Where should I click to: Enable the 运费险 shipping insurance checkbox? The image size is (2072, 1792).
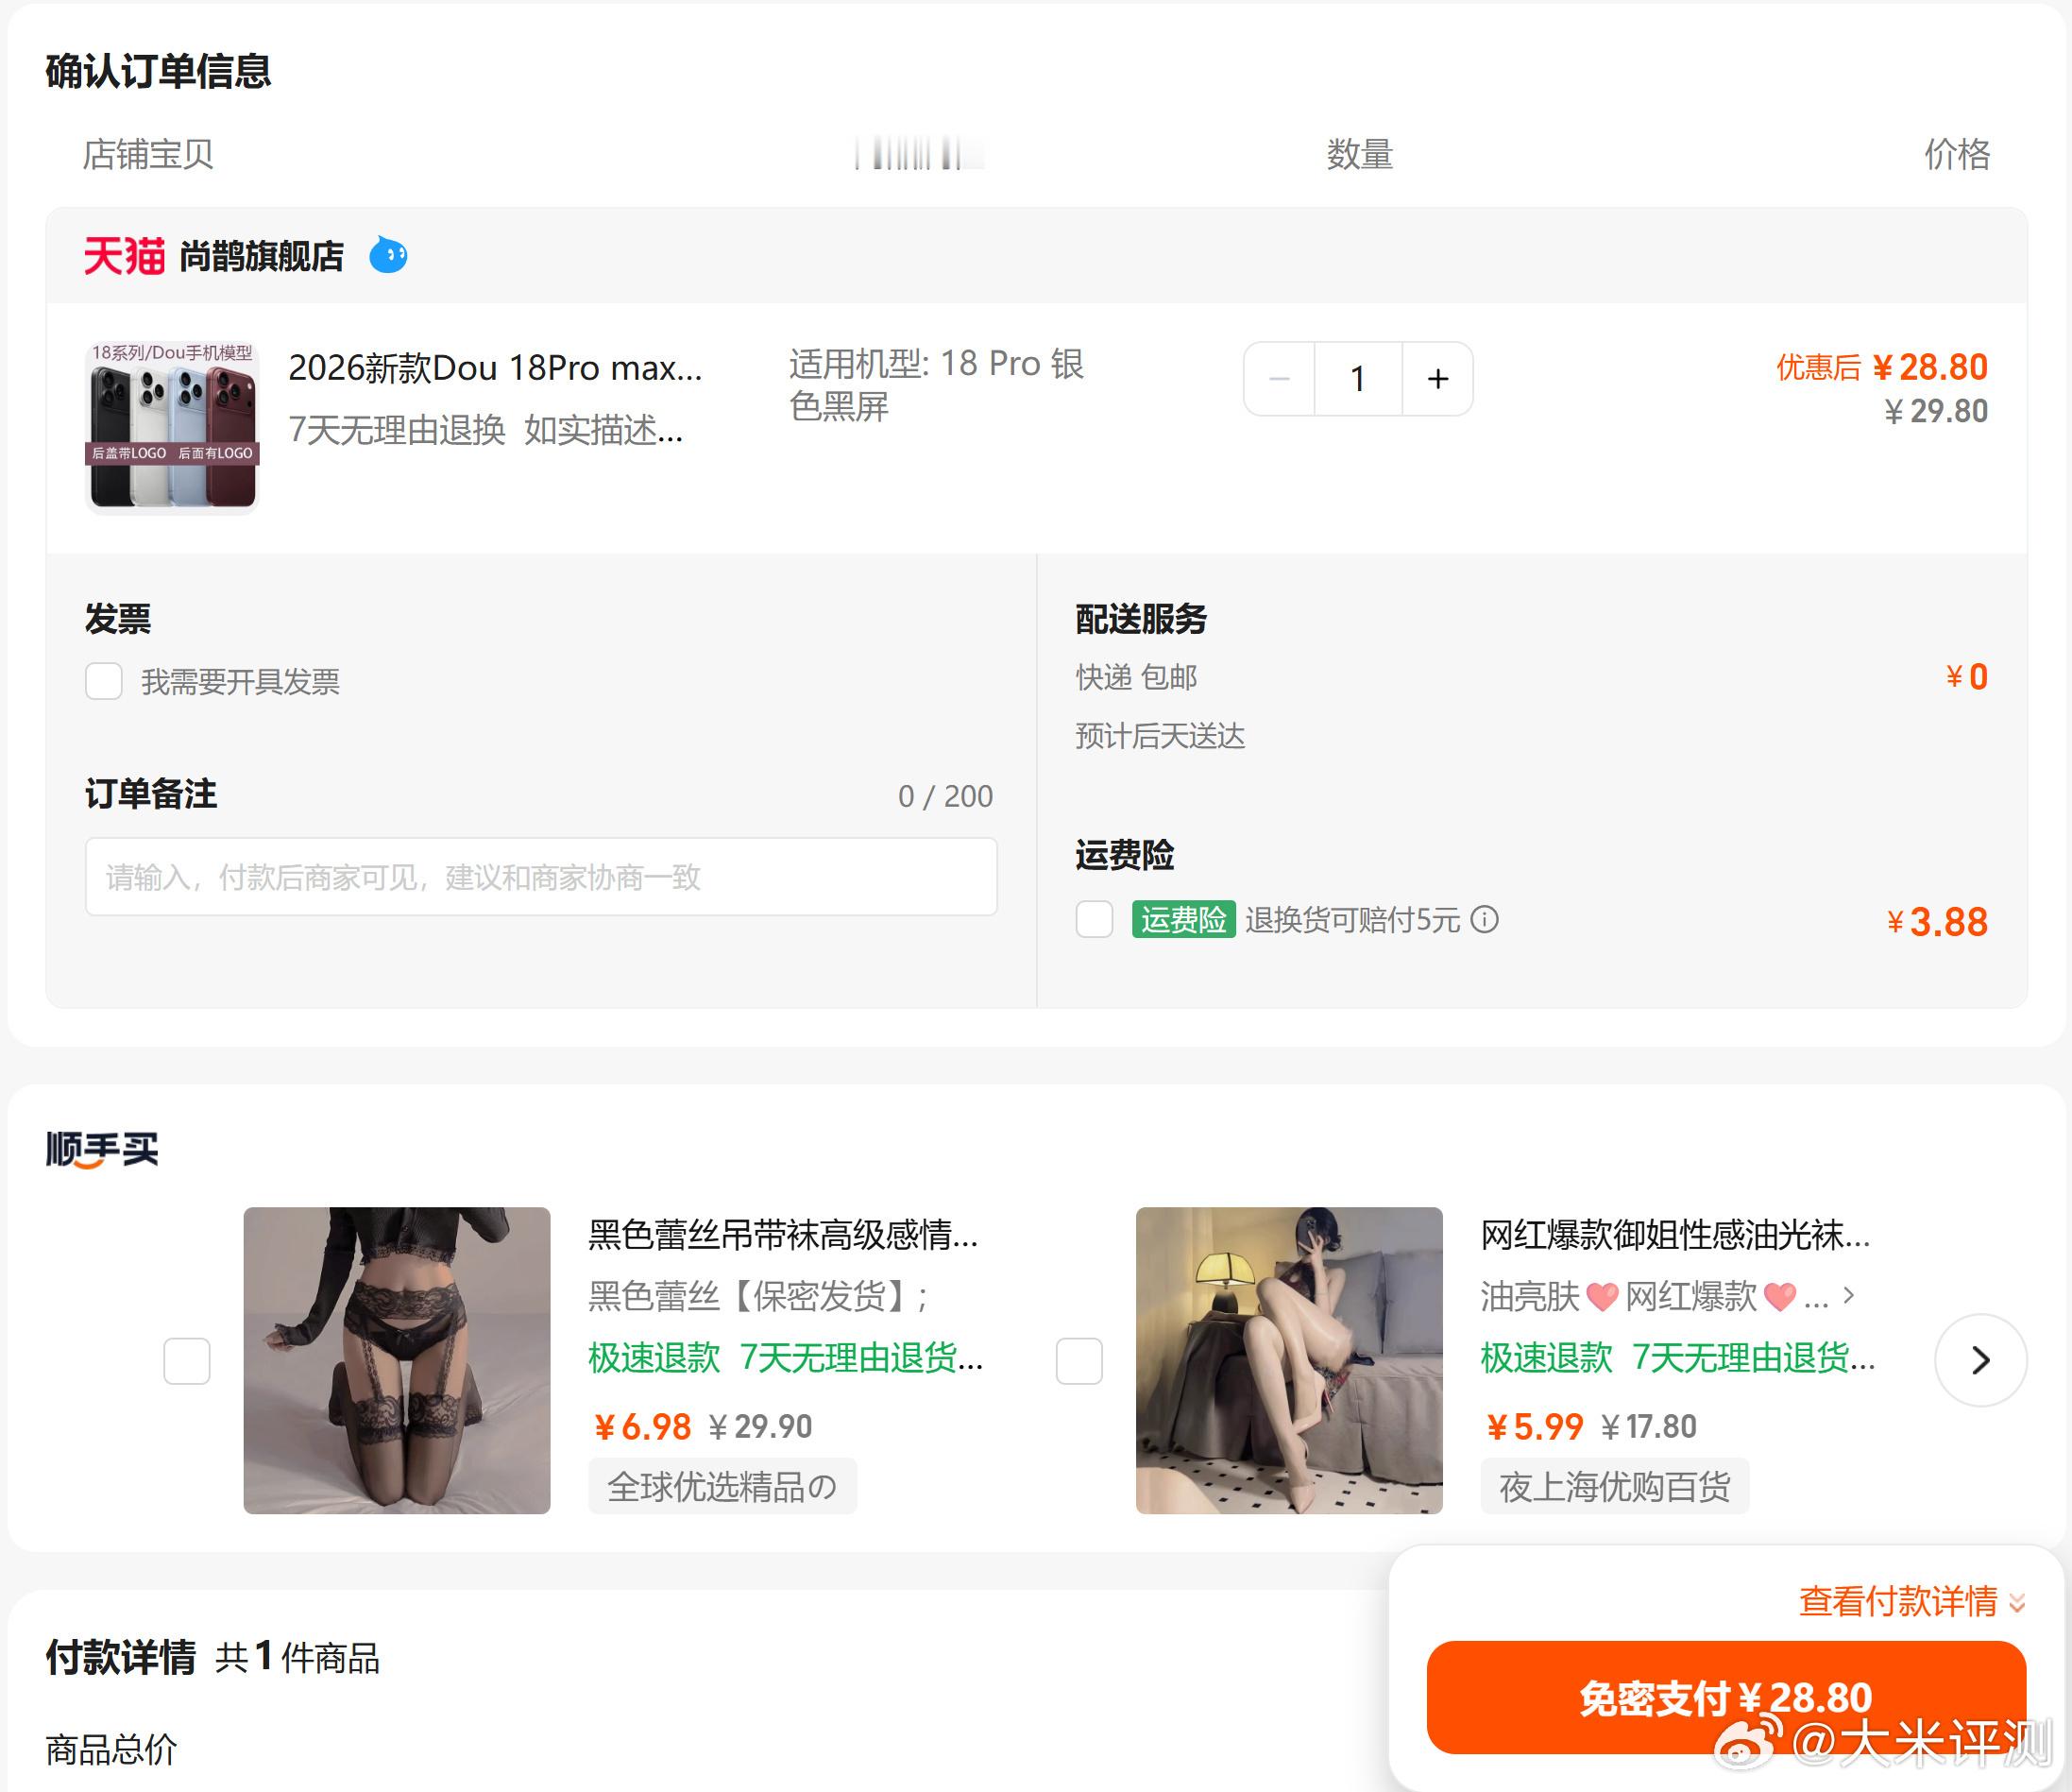coord(1094,919)
